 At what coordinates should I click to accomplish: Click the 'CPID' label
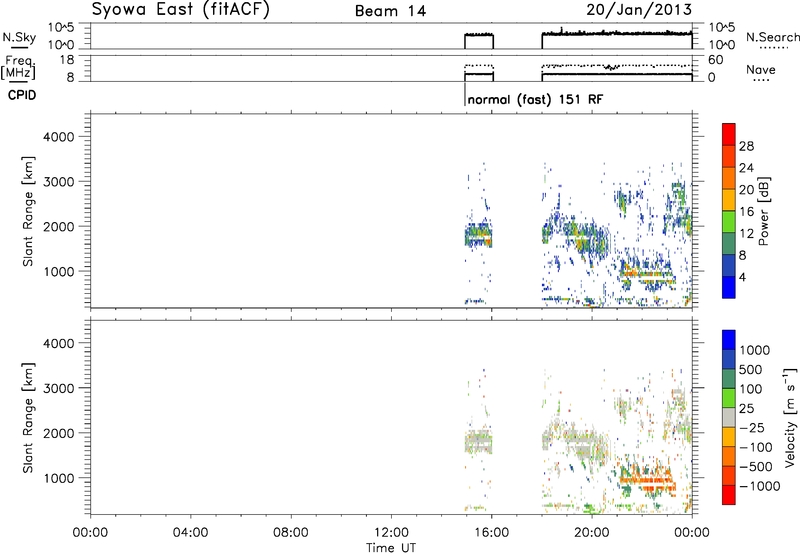[x=22, y=95]
